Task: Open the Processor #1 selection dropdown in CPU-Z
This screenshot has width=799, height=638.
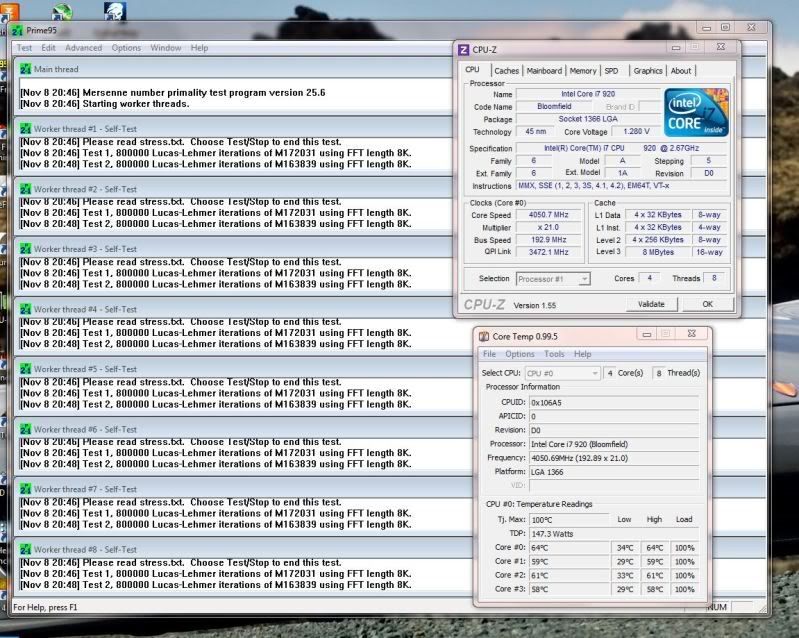Action: click(553, 279)
